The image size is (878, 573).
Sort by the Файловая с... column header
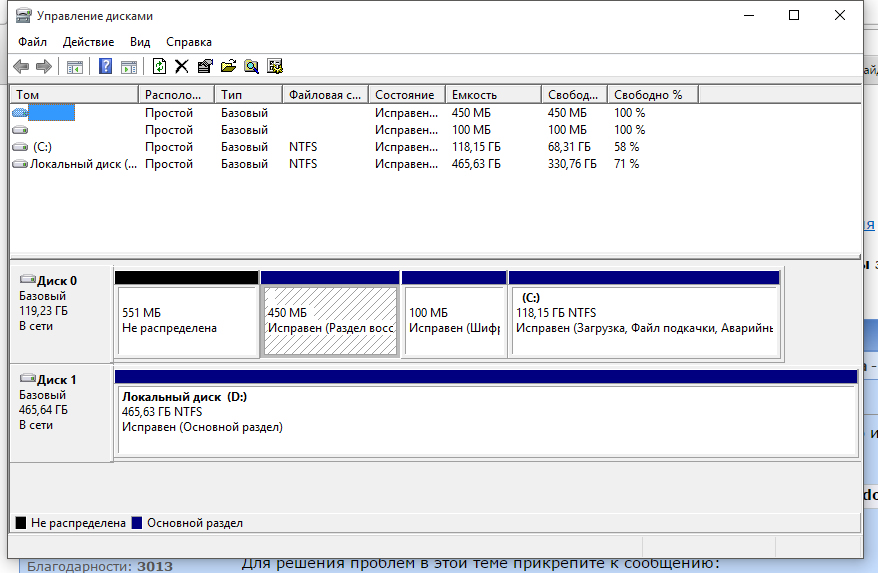click(x=326, y=95)
